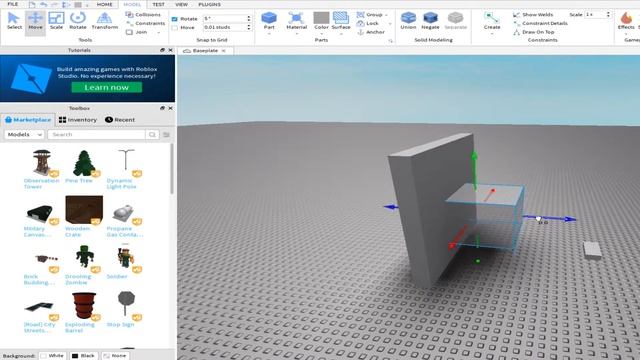Expand the Color dropdown arrow

point(321,34)
